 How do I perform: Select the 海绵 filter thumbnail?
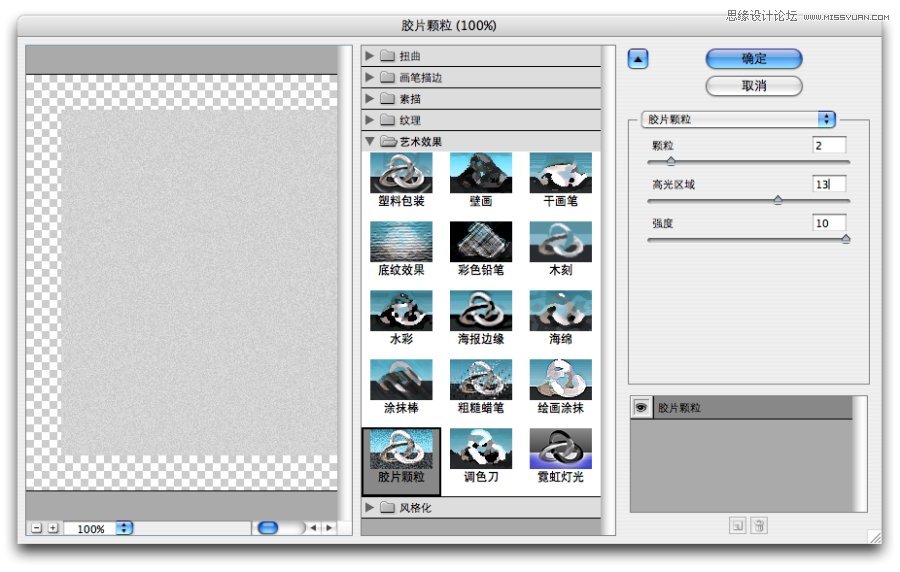[561, 310]
